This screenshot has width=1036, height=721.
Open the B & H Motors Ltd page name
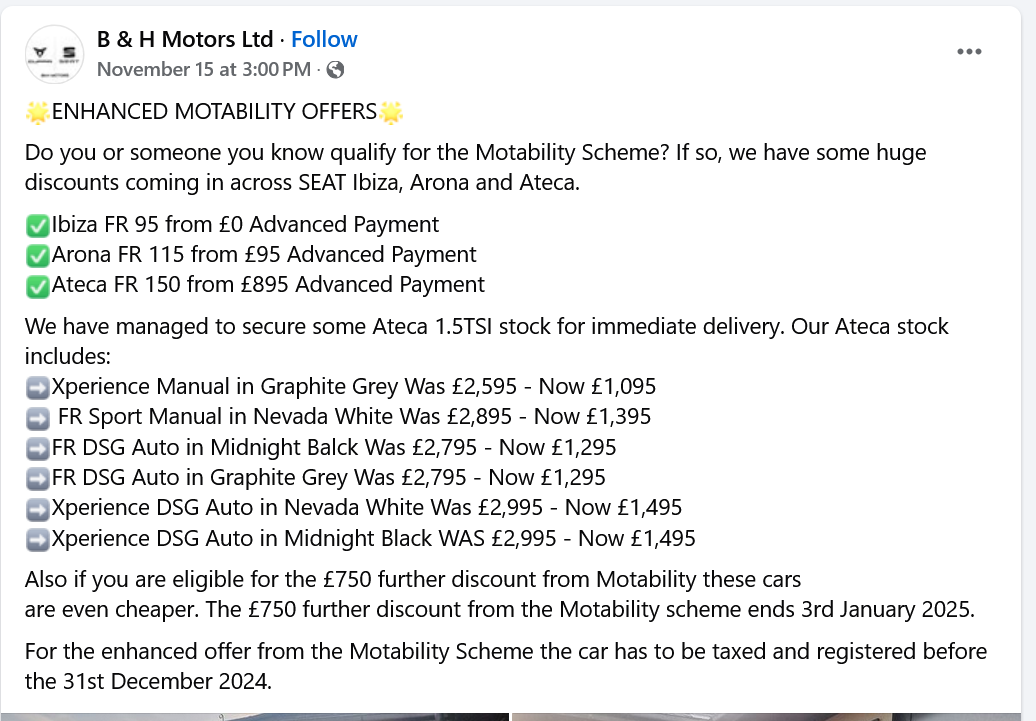185,39
